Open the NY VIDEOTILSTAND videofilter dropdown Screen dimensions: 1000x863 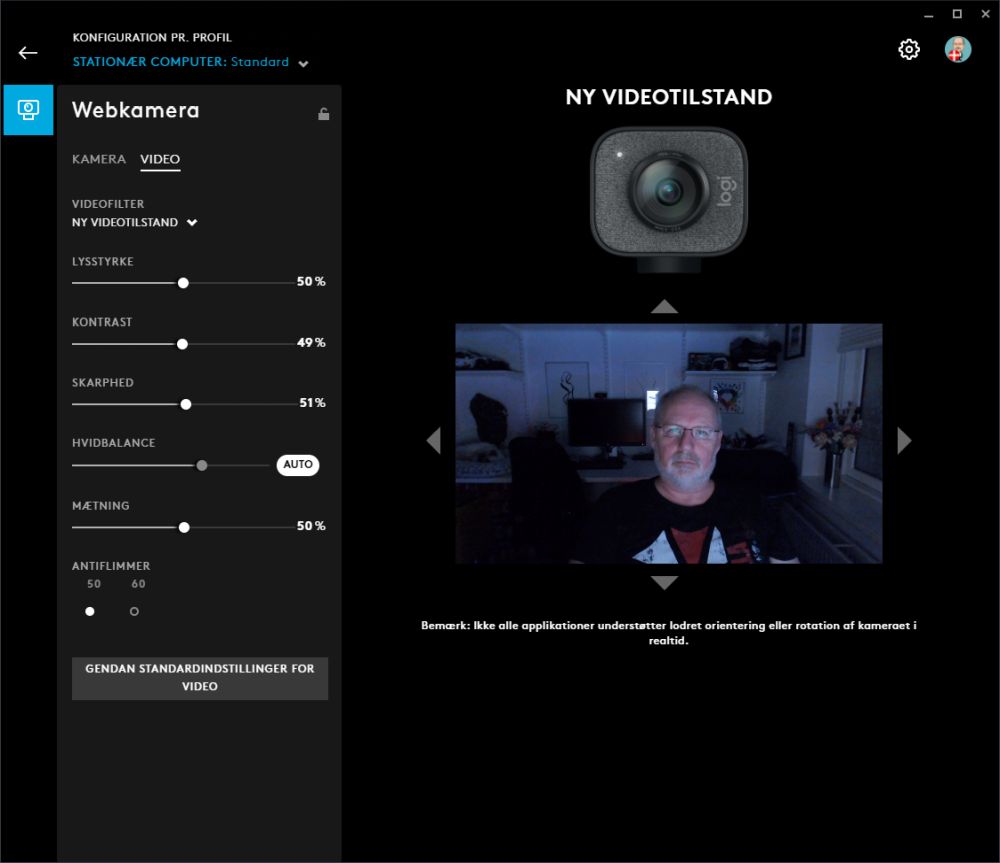[x=135, y=223]
